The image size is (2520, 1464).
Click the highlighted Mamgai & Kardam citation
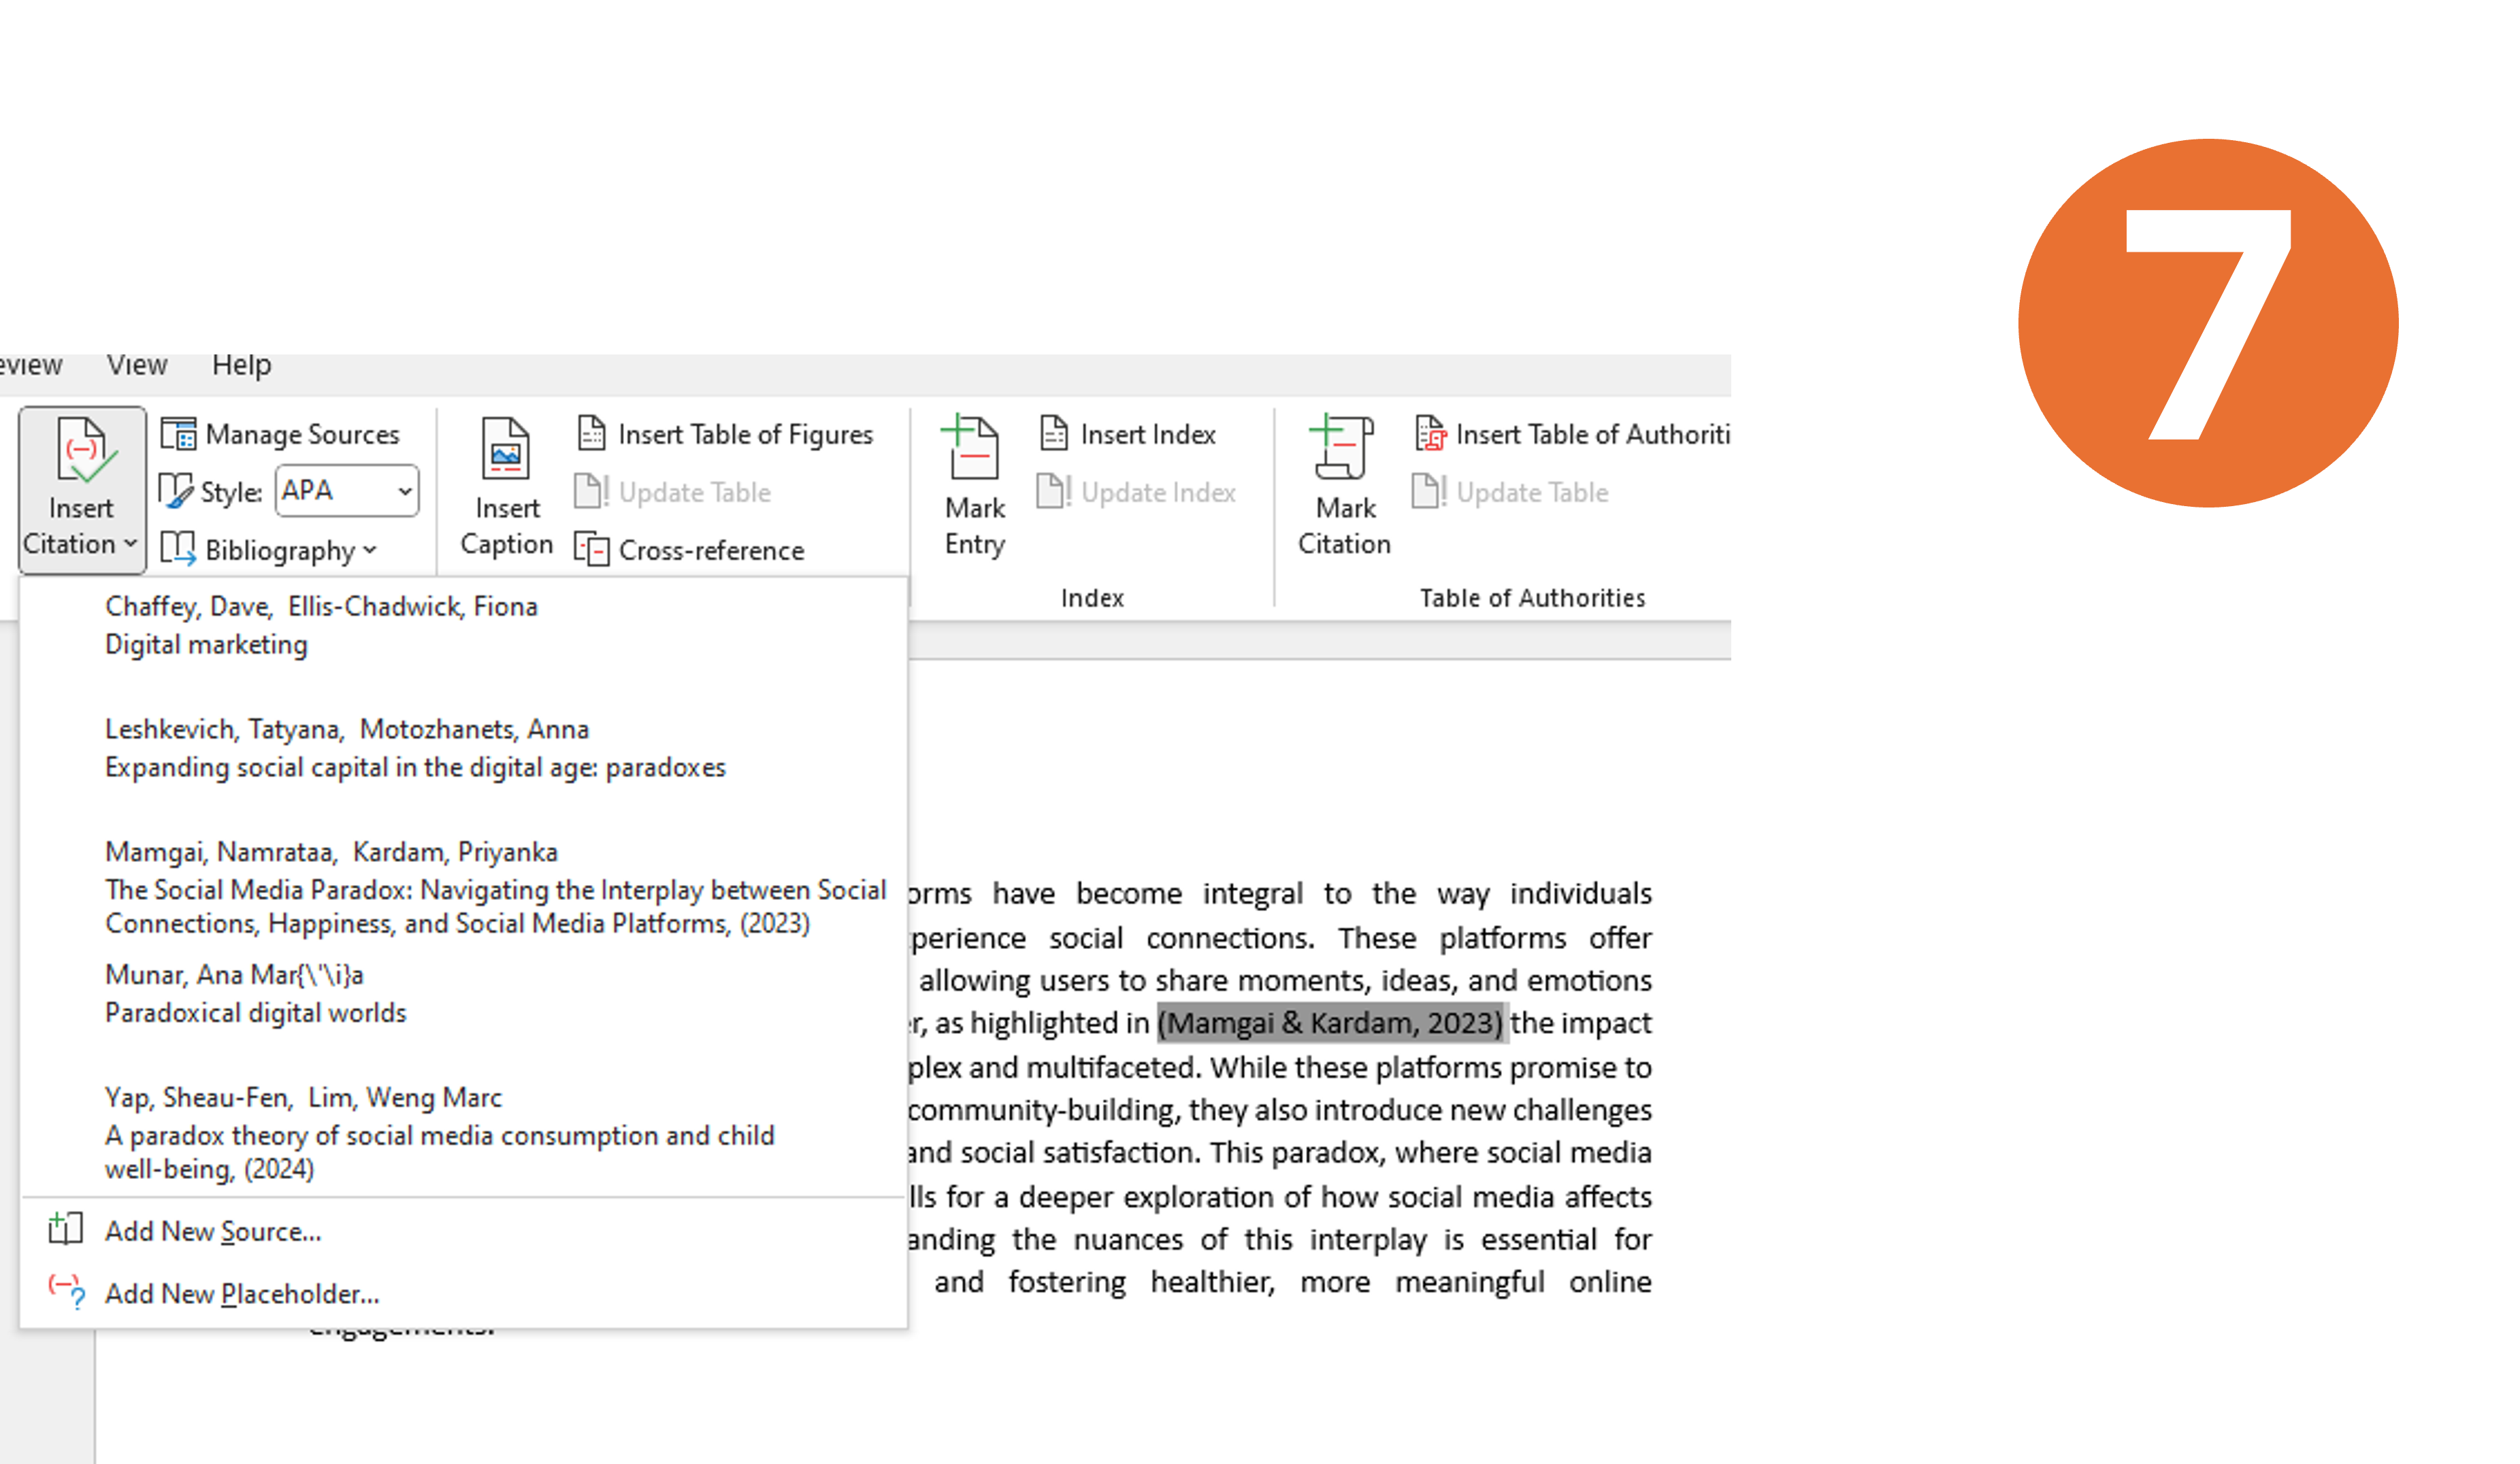pos(1330,1023)
